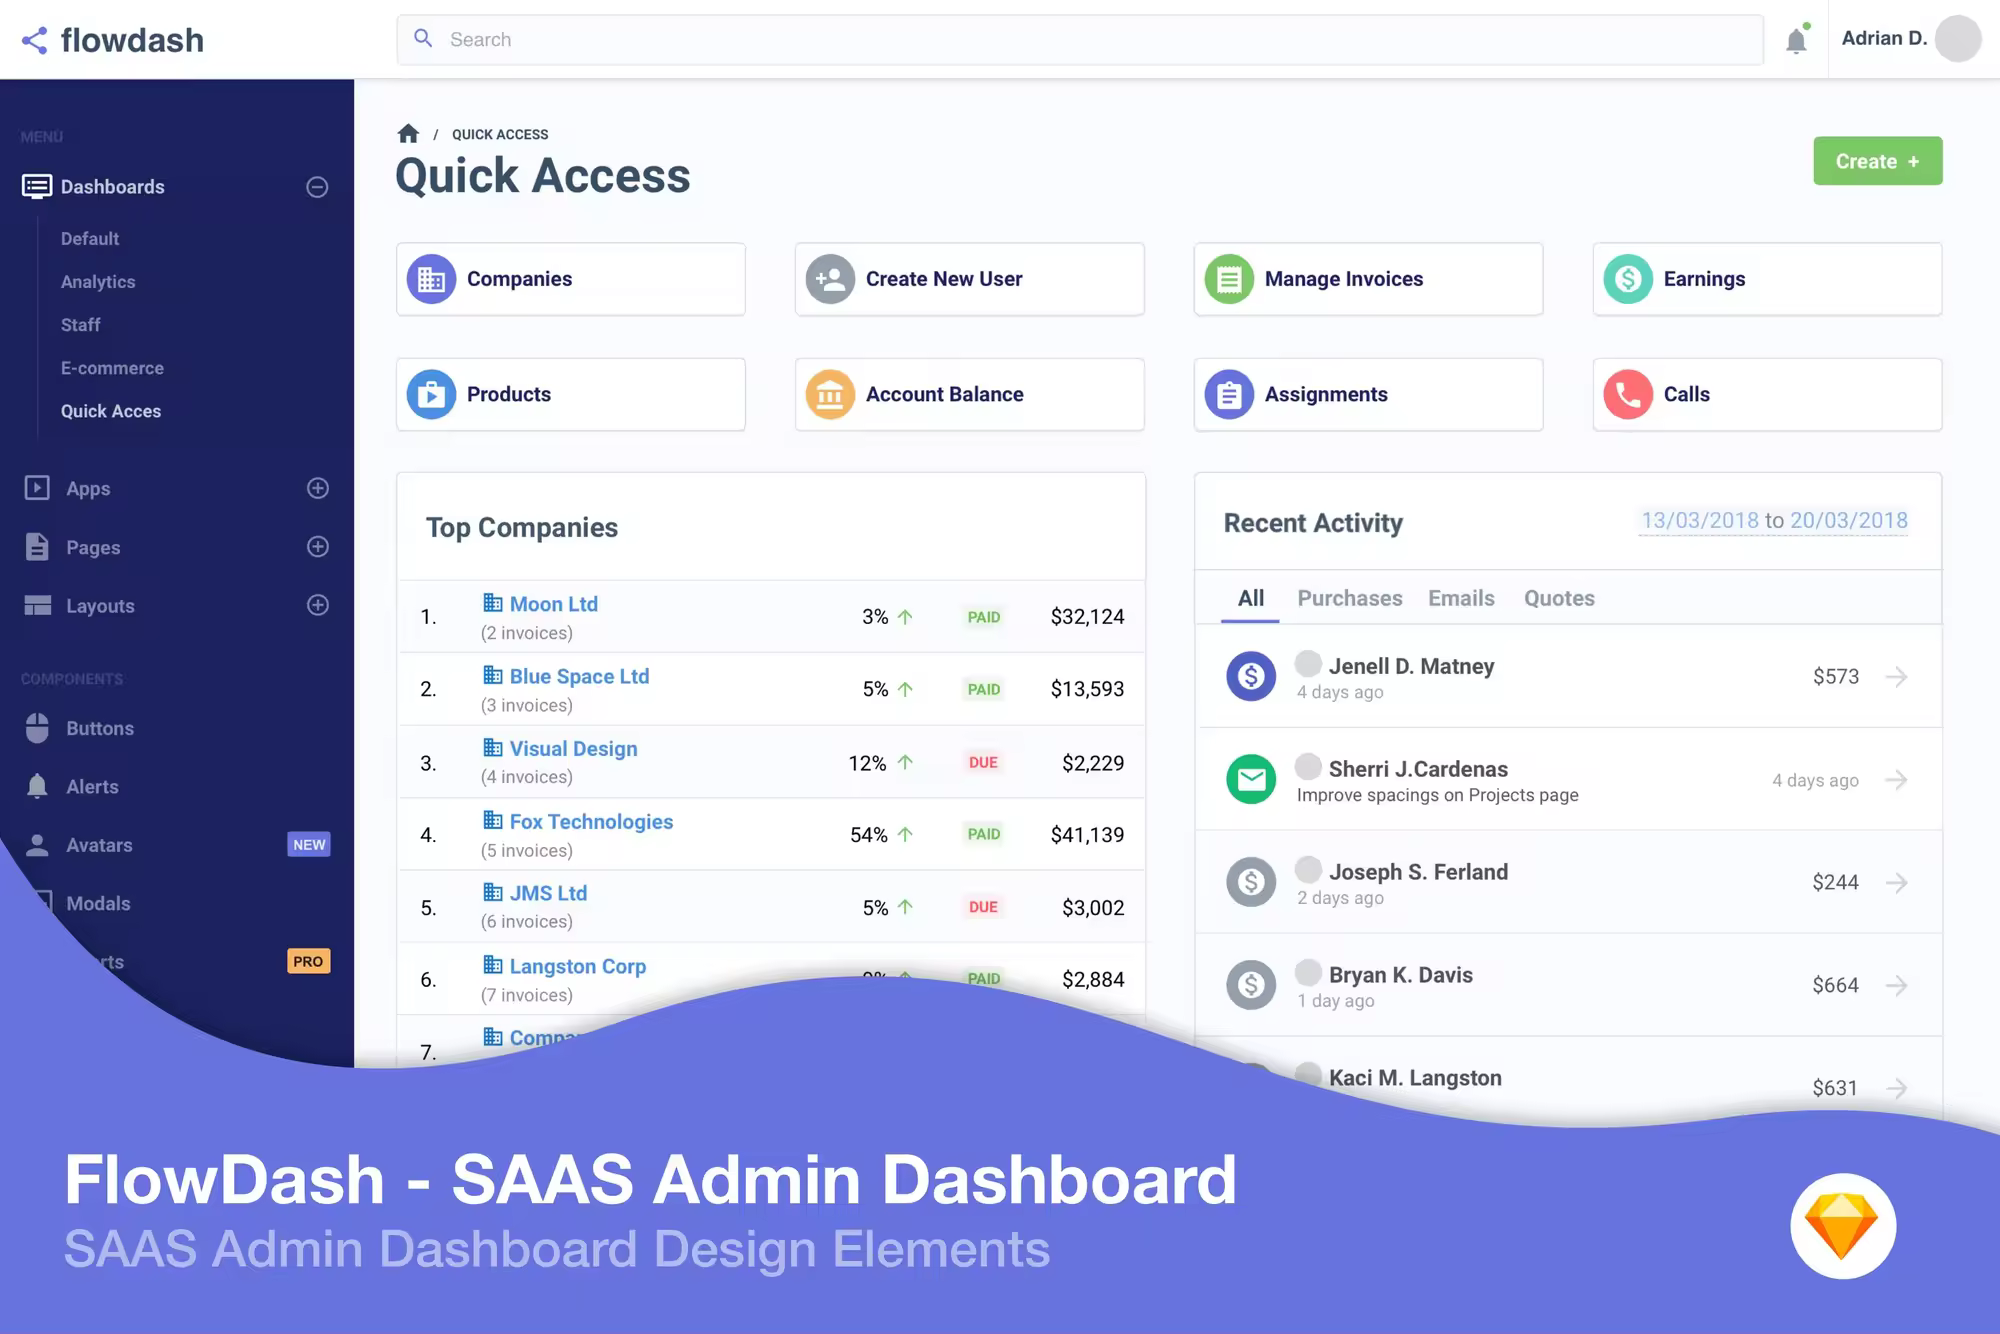The width and height of the screenshot is (2000, 1334).
Task: Click purple dollar icon beside Jenell D. Matney
Action: [1251, 677]
